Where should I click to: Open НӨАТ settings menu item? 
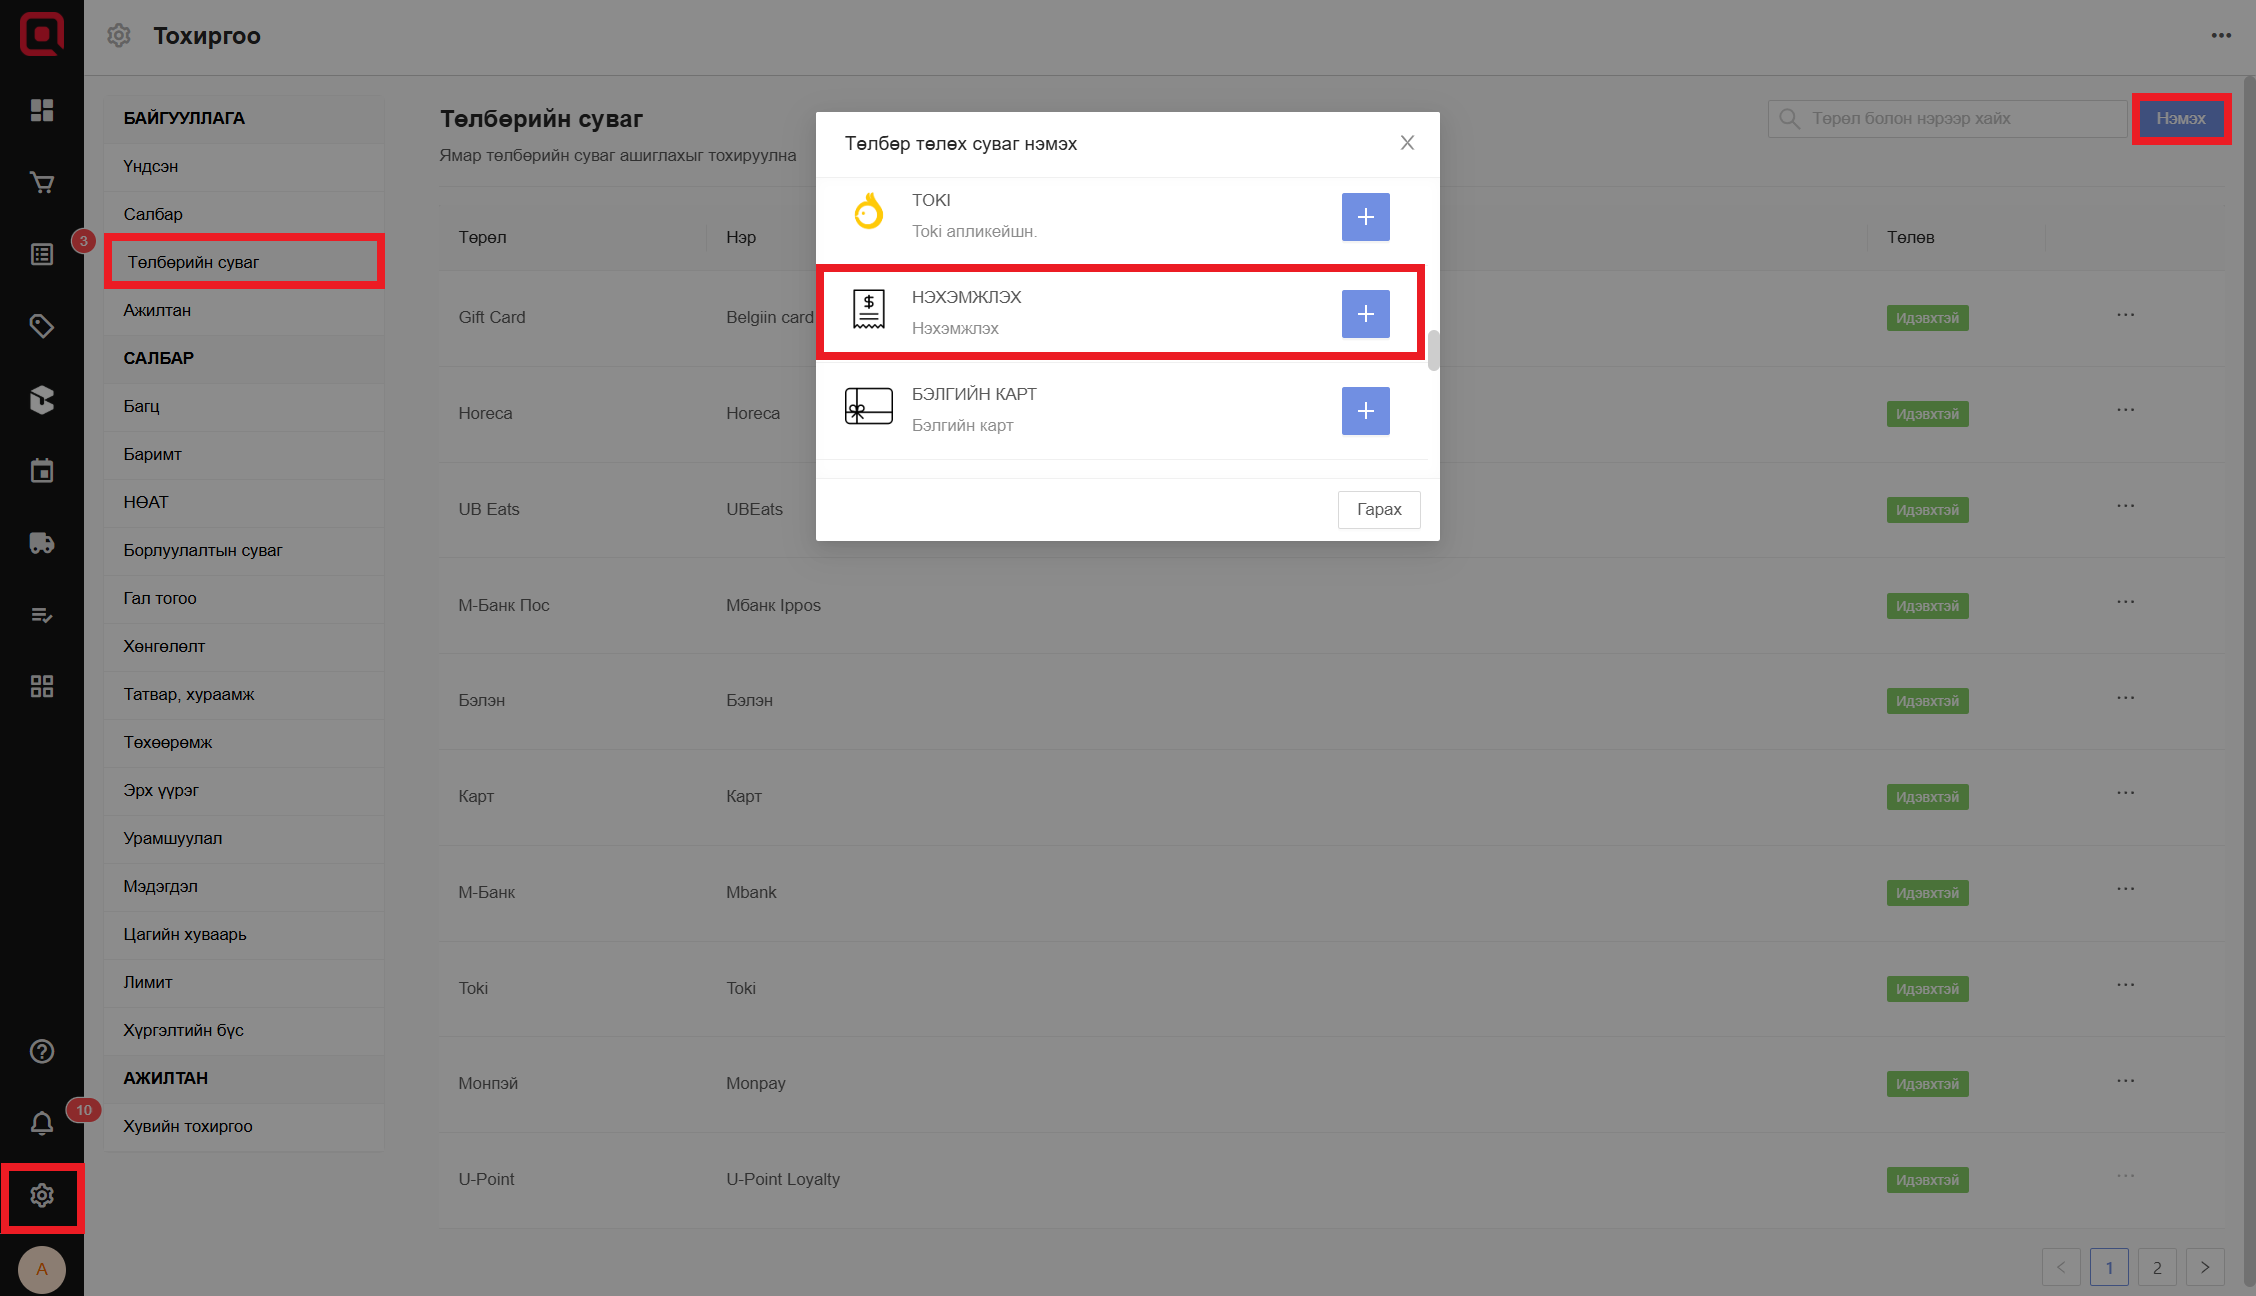pos(146,502)
